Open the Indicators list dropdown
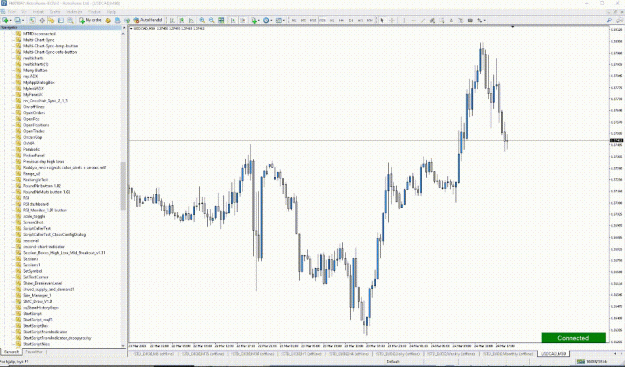The width and height of the screenshot is (625, 367). [255, 20]
